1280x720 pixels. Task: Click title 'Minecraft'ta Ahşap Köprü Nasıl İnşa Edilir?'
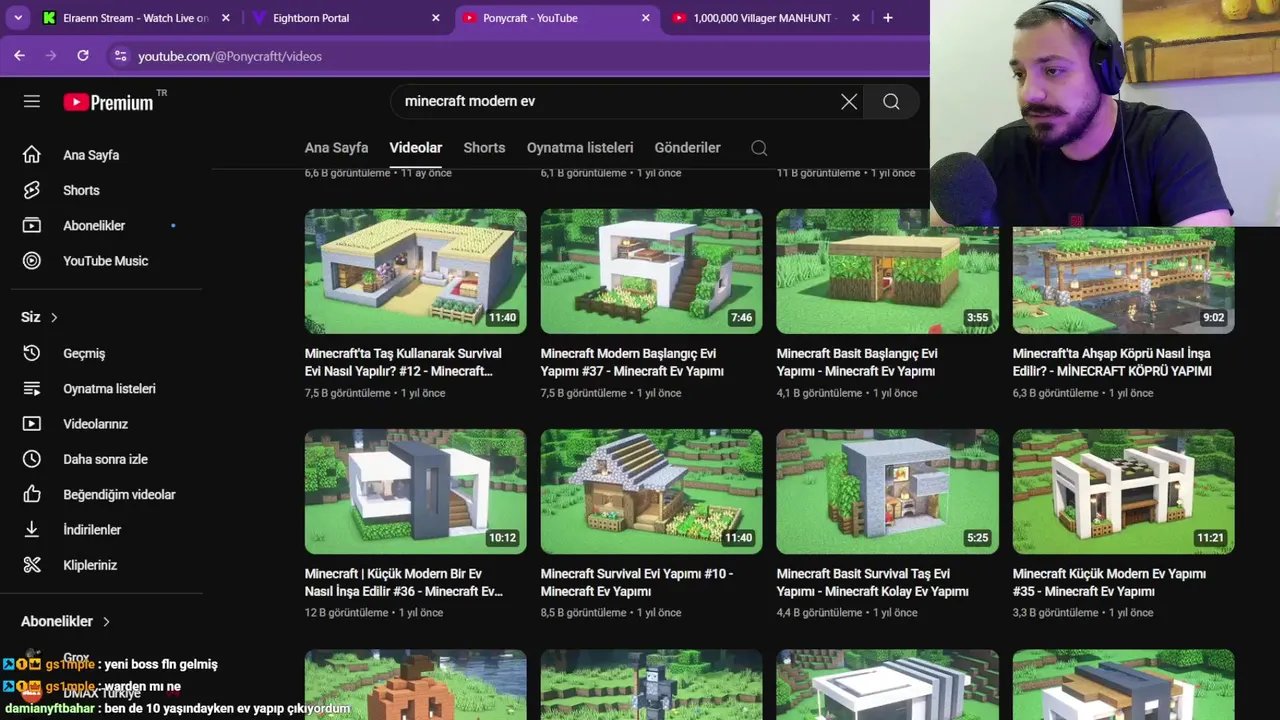[1112, 362]
